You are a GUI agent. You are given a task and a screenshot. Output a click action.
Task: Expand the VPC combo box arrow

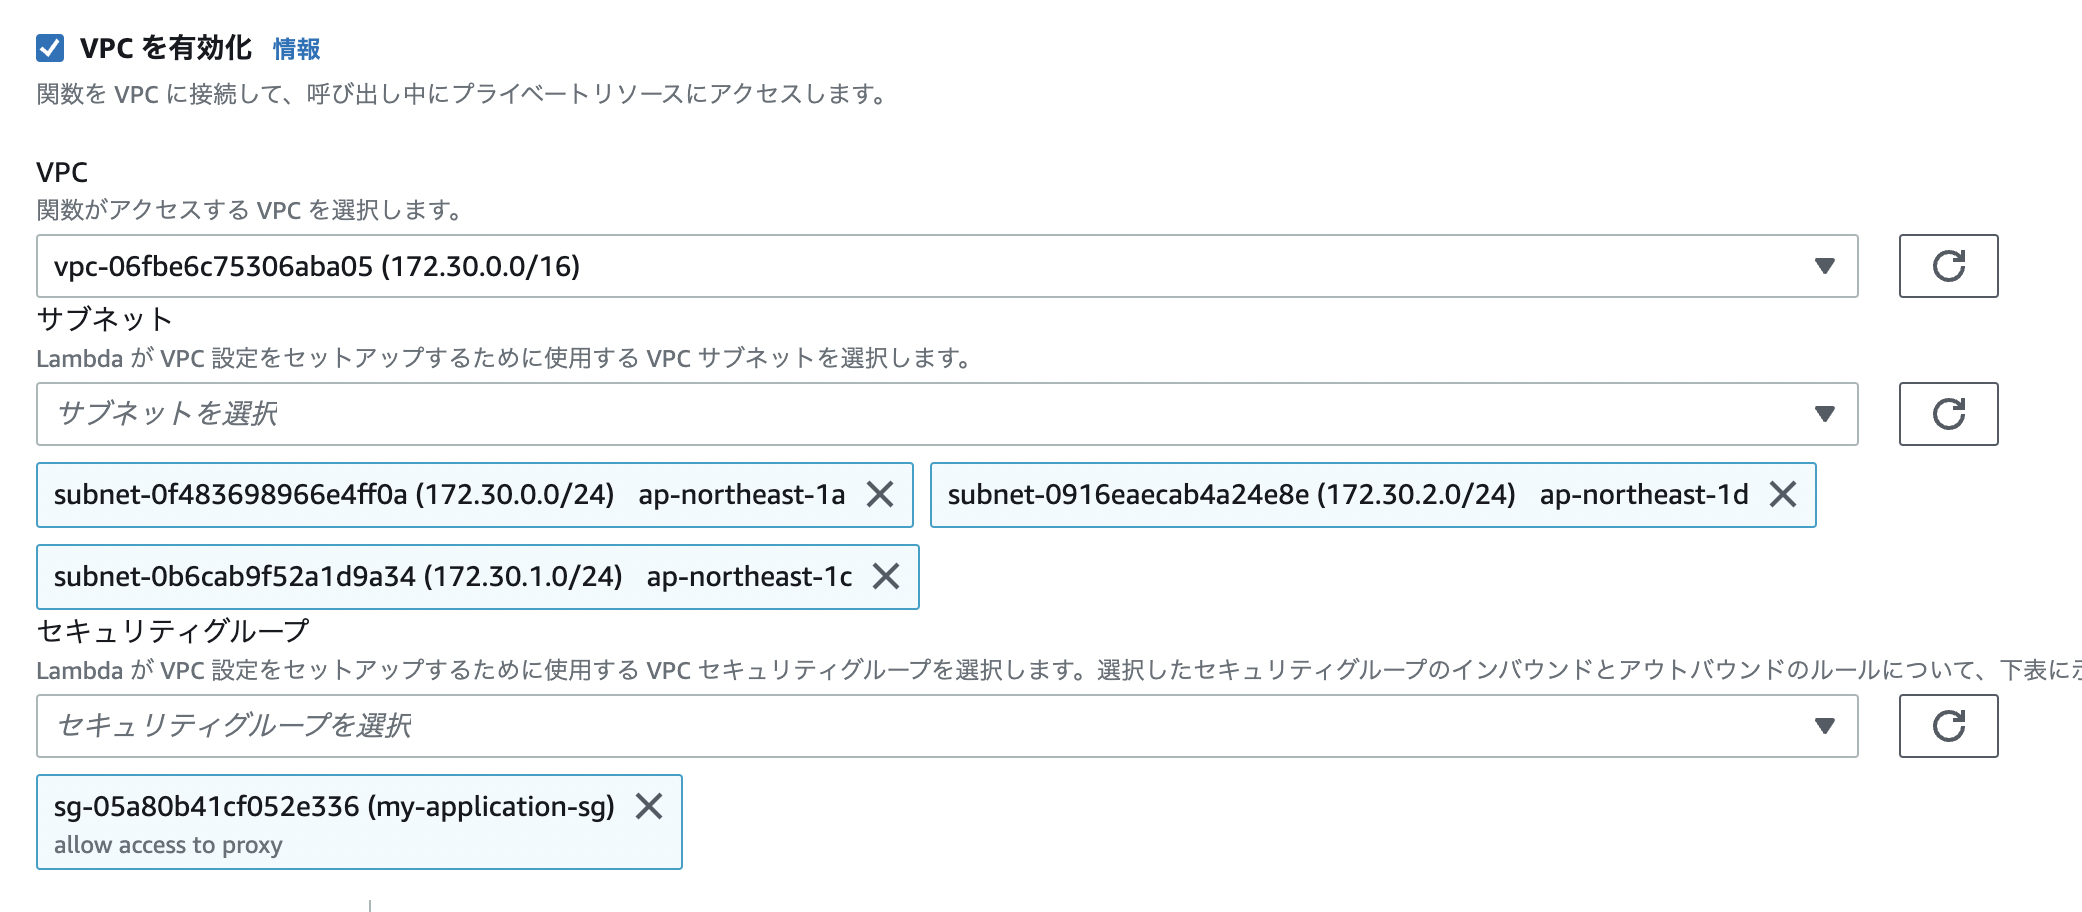click(x=1826, y=266)
